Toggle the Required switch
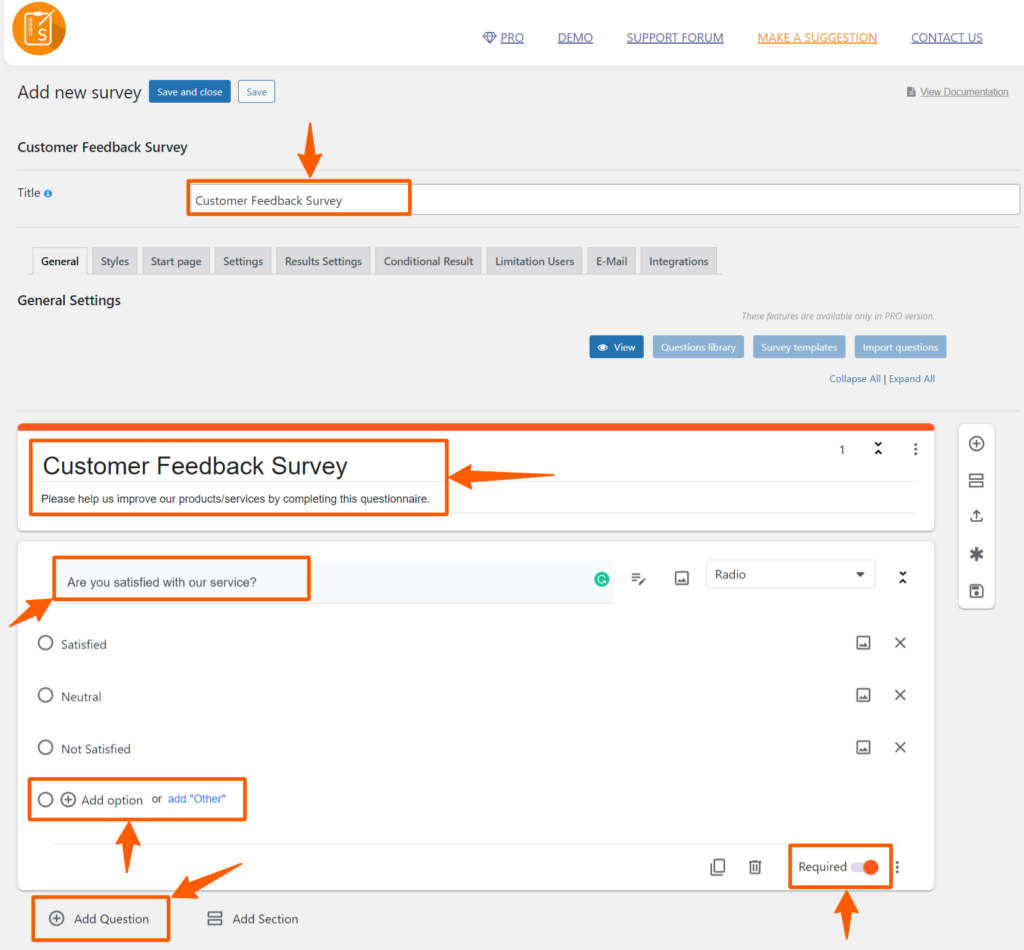1024x950 pixels. click(x=865, y=867)
